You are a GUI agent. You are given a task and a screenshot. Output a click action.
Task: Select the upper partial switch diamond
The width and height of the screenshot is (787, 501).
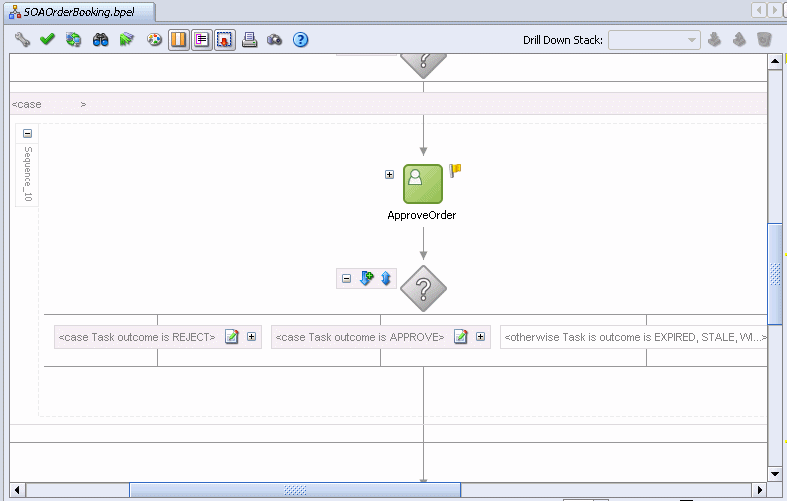pos(424,65)
